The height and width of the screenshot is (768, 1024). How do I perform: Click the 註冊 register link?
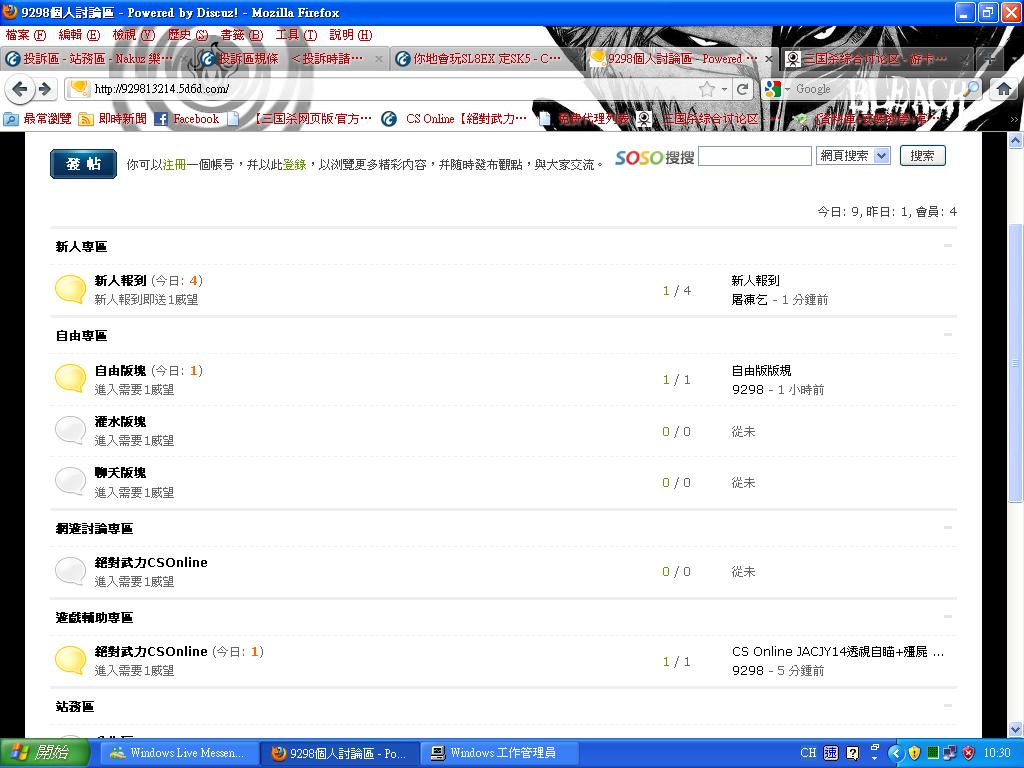175,164
